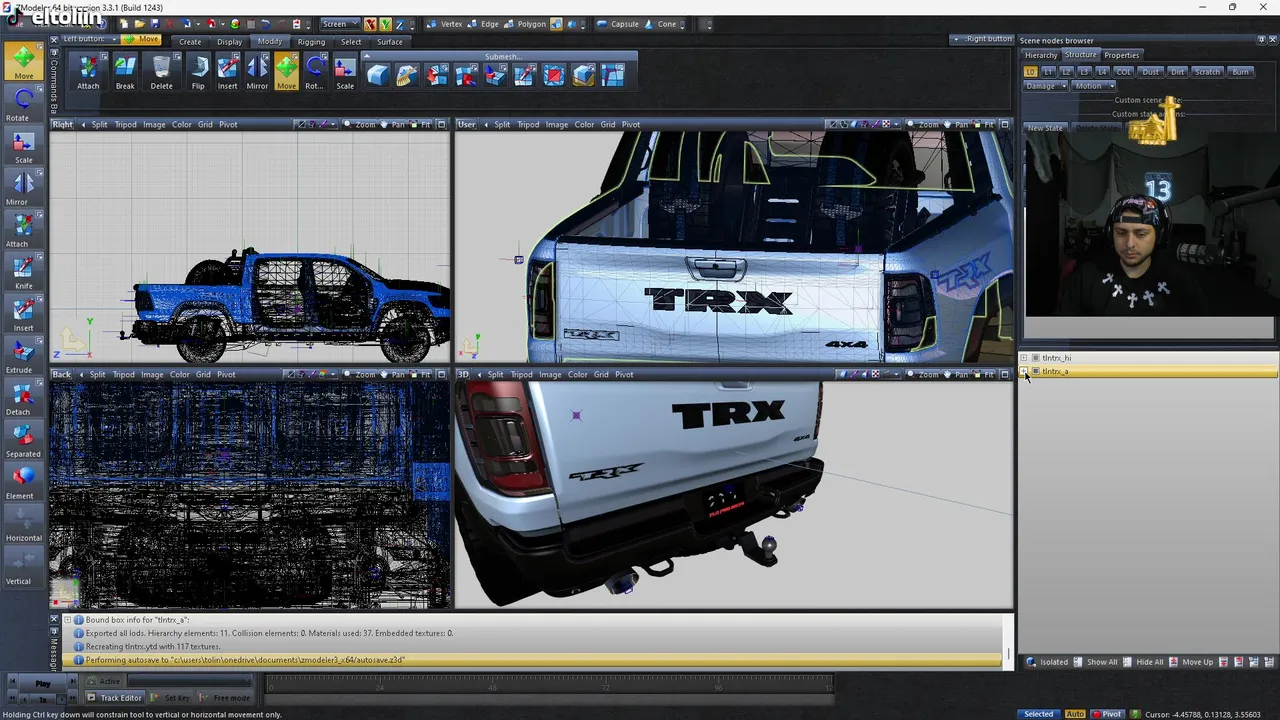The width and height of the screenshot is (1280, 720).
Task: Toggle the Dust state button
Action: pos(1151,72)
